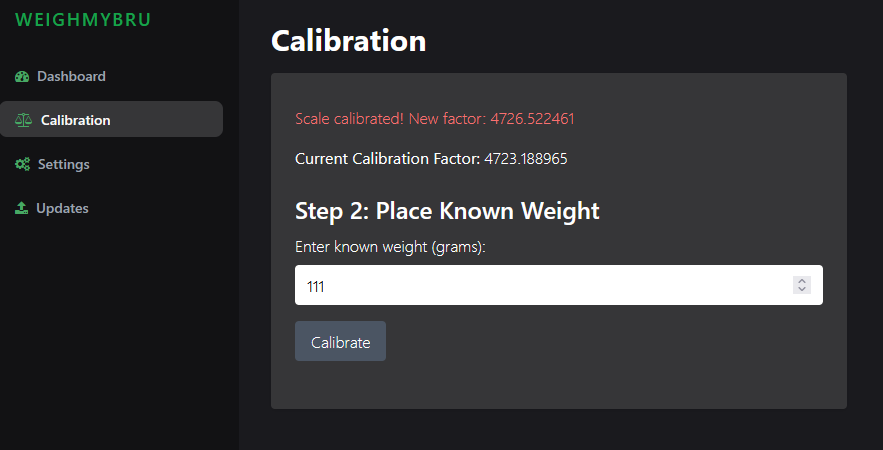Click the "Step 2: Place Known Weight" heading
The height and width of the screenshot is (450, 883).
(447, 211)
